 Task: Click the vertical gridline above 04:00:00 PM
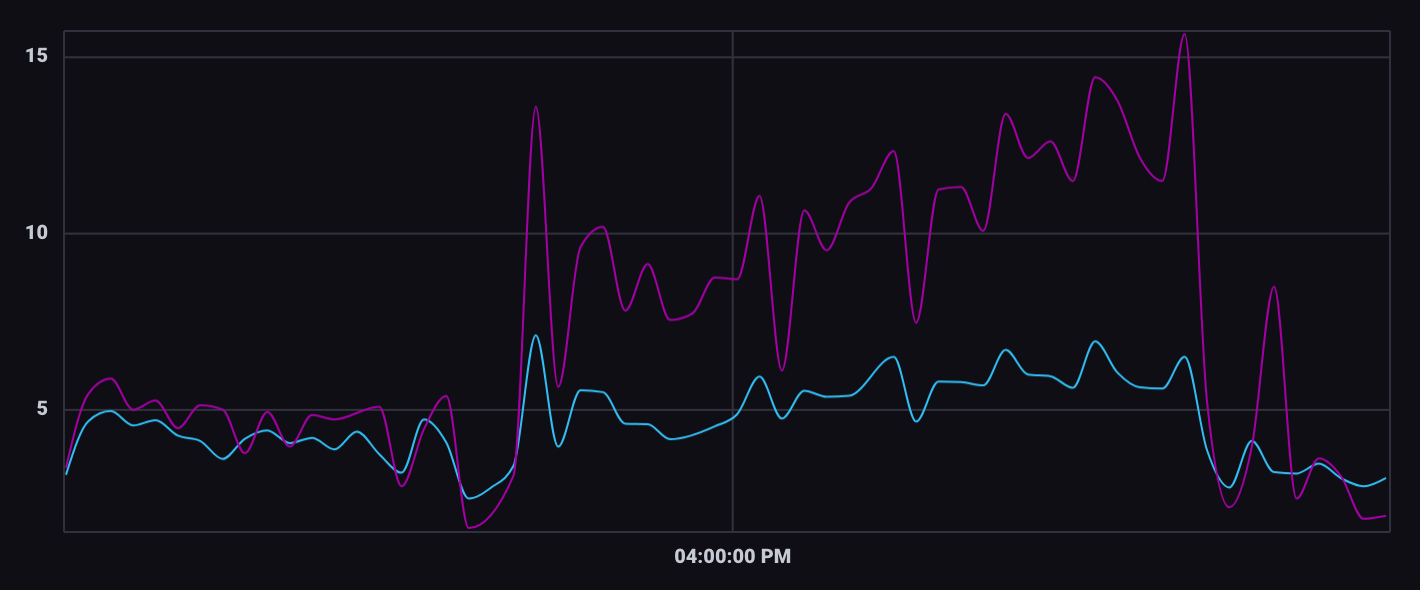[732, 150]
